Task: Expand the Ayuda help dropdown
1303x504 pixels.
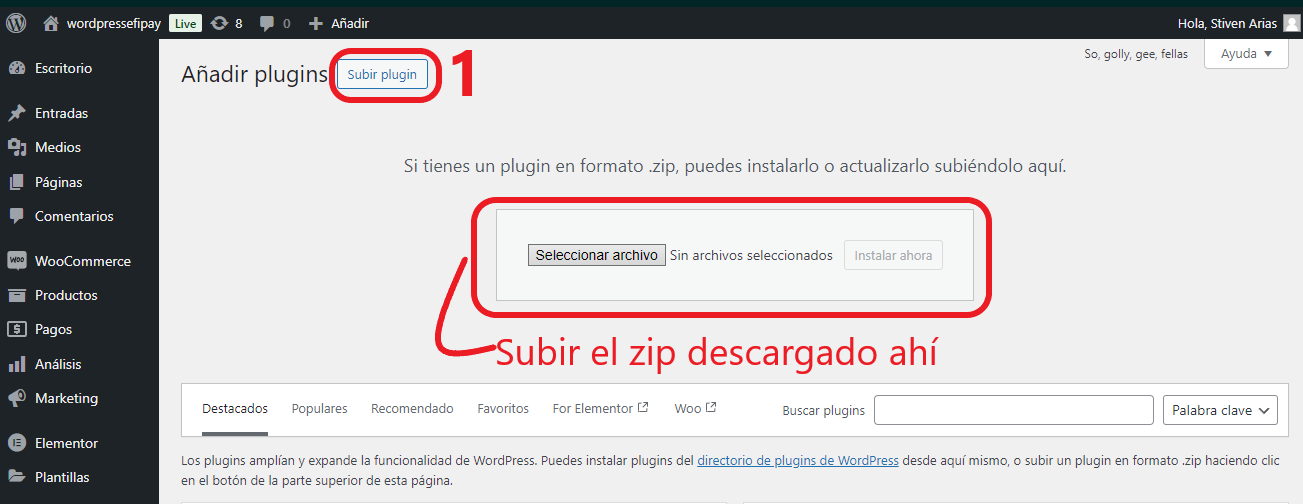Action: tap(1246, 54)
